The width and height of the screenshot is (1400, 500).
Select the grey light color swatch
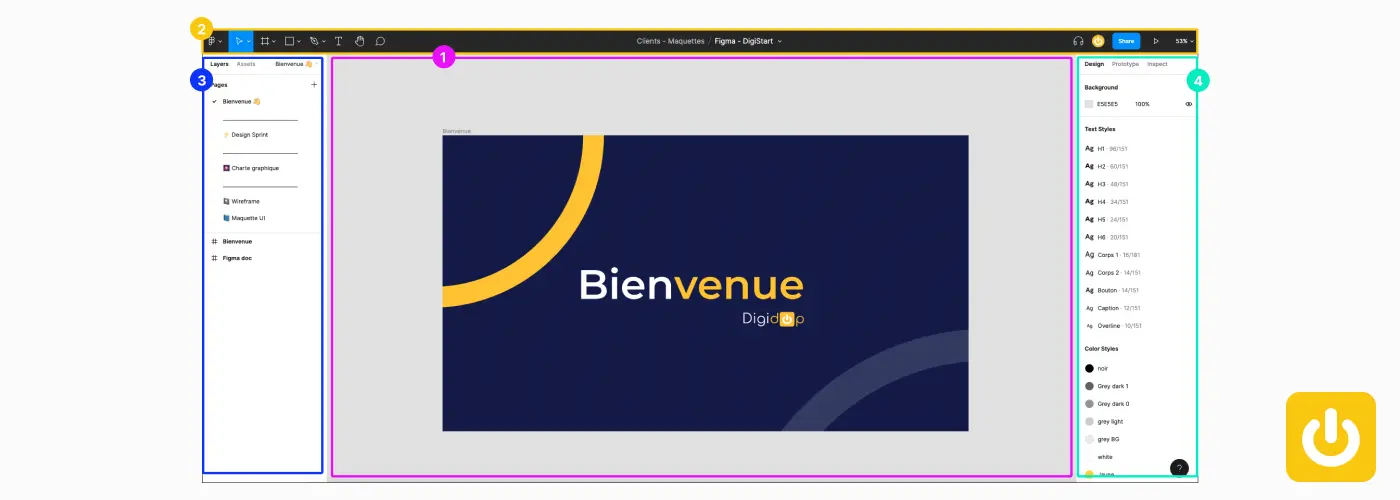point(1089,421)
